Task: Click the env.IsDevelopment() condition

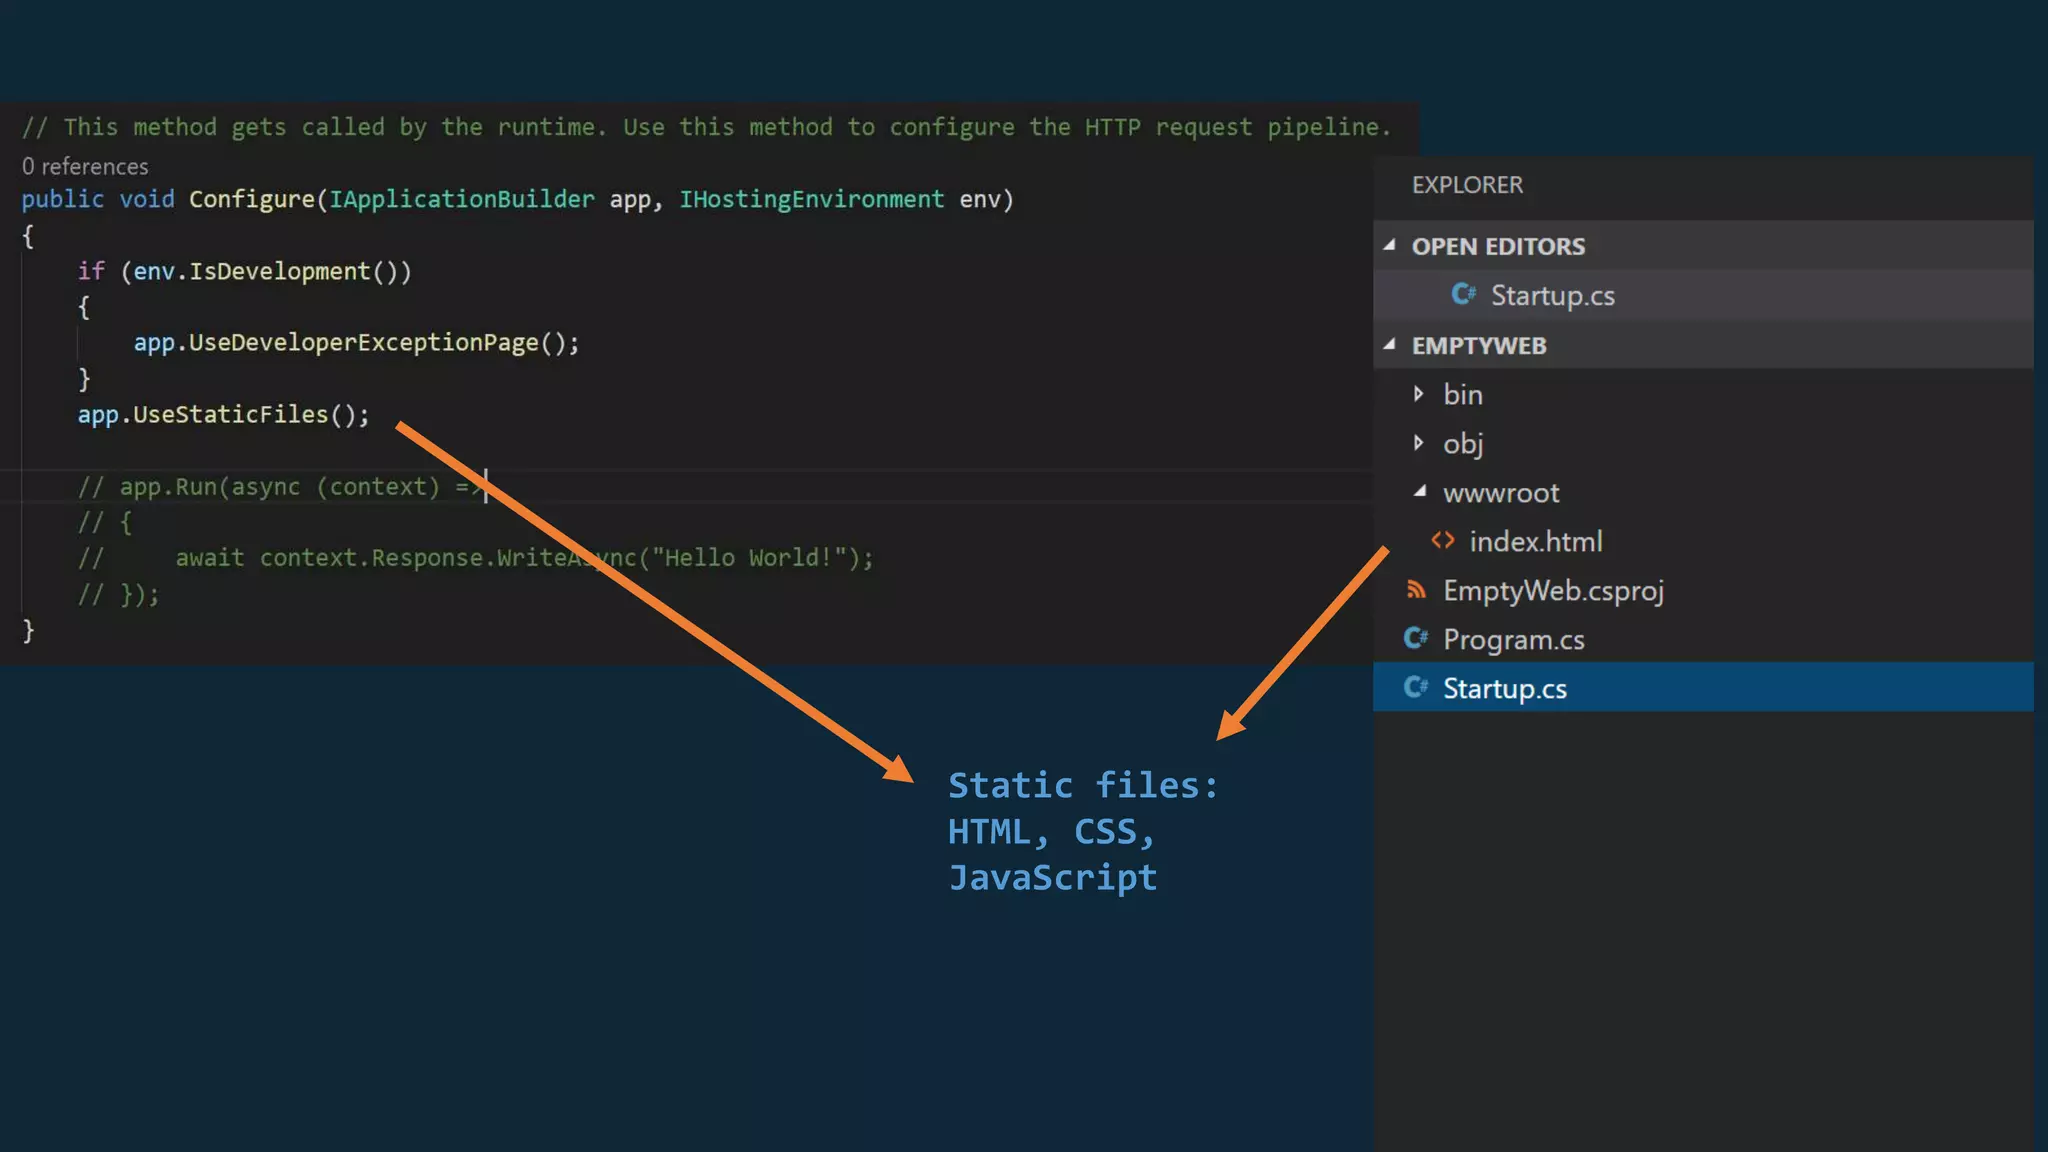Action: coord(266,272)
